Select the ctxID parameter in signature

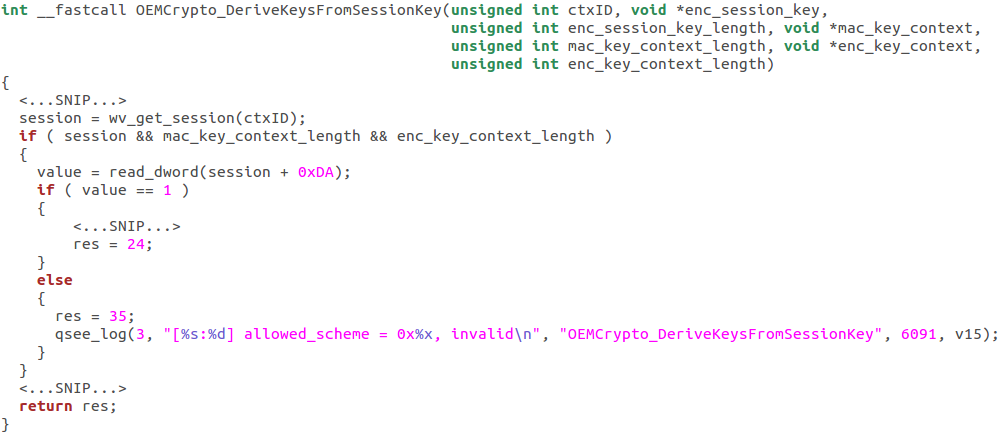click(588, 12)
